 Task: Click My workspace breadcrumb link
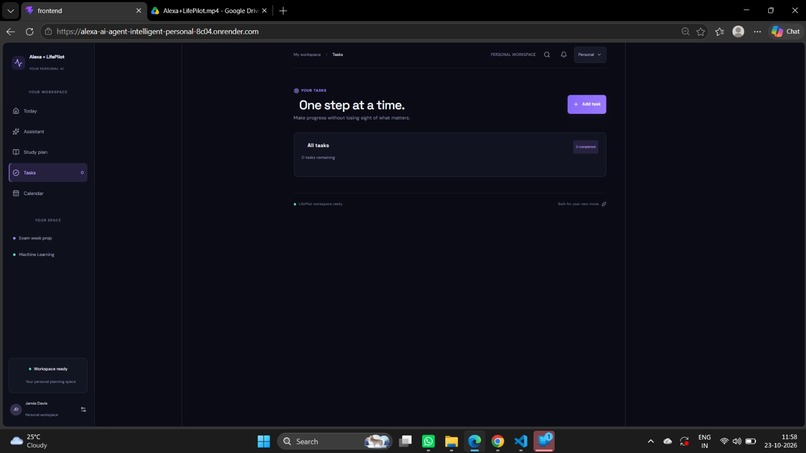[307, 55]
